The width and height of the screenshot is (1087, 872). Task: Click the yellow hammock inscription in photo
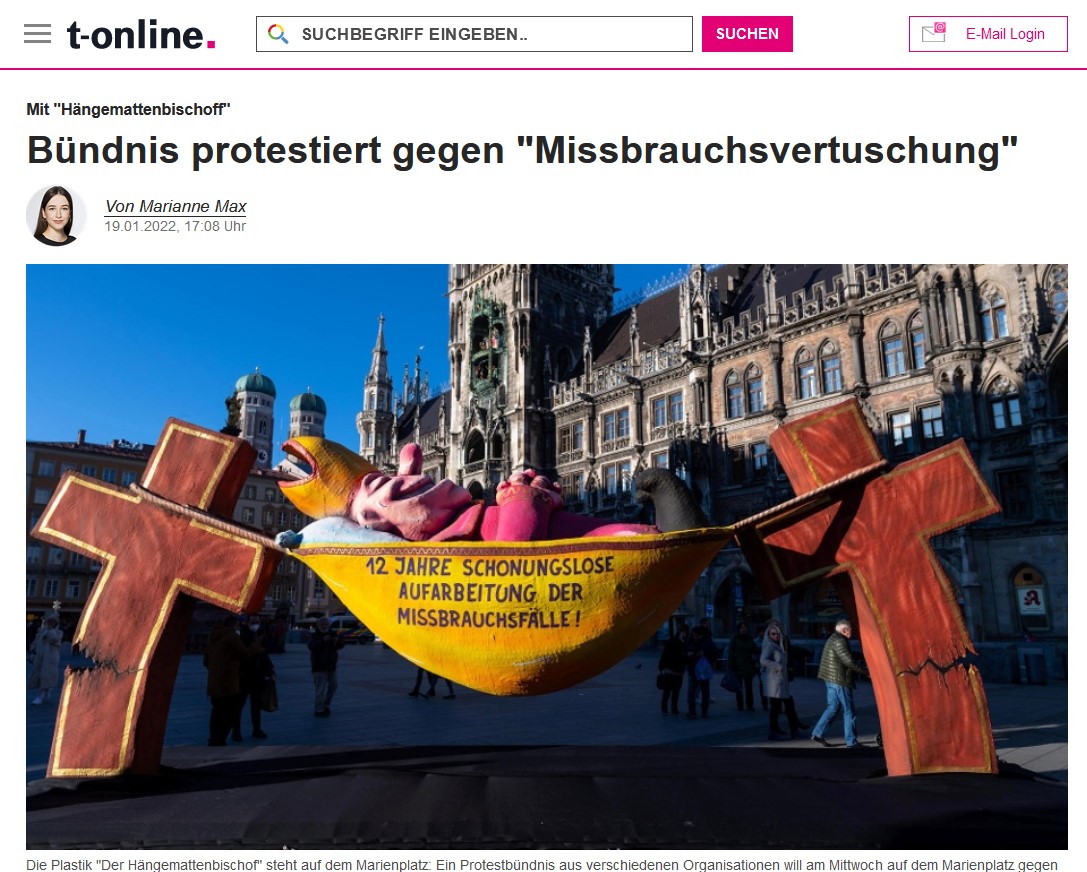coord(489,591)
